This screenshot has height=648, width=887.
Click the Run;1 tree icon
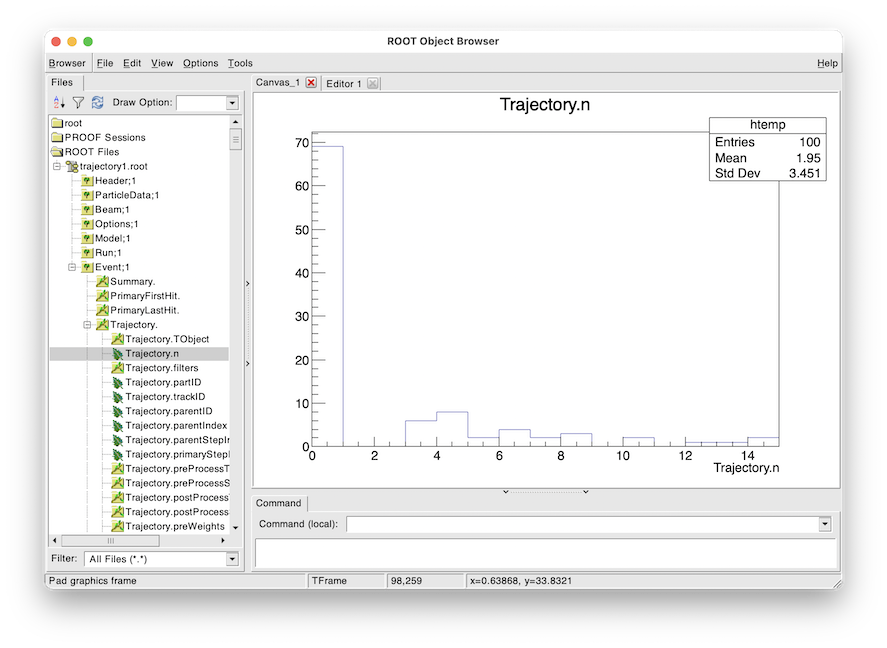(x=87, y=253)
